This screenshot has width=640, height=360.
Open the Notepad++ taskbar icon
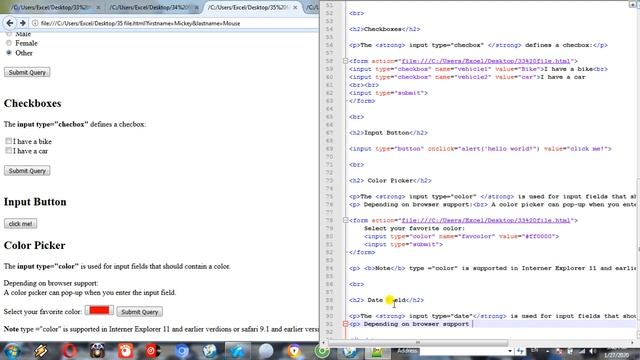[377, 351]
